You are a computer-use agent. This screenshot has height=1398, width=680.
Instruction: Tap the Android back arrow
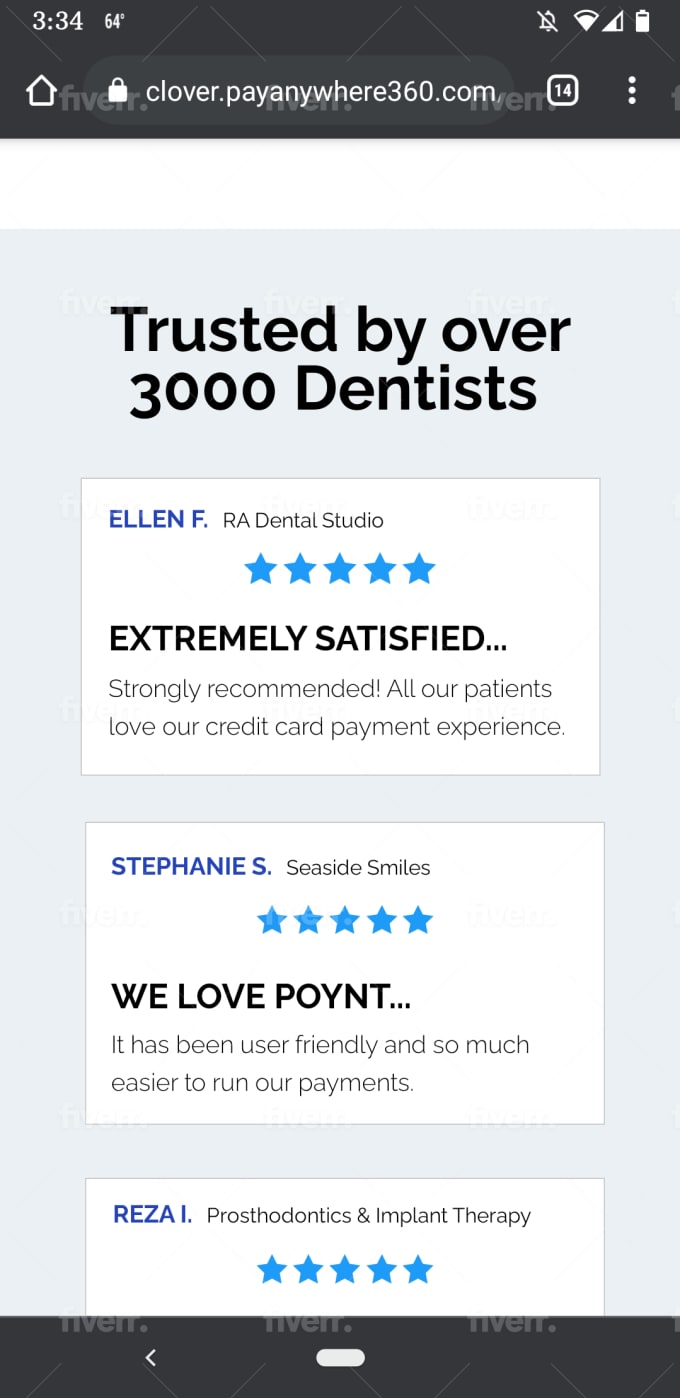click(x=151, y=1357)
